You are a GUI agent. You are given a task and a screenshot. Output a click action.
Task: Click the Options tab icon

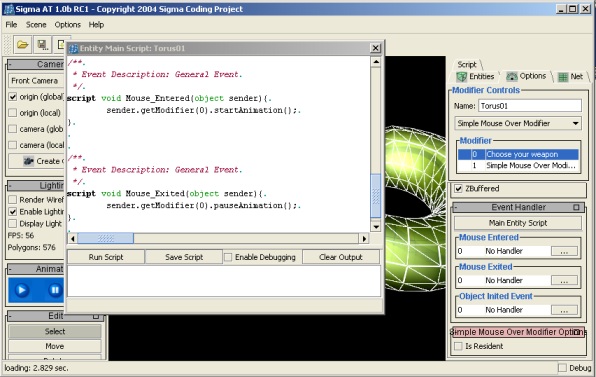coord(512,76)
